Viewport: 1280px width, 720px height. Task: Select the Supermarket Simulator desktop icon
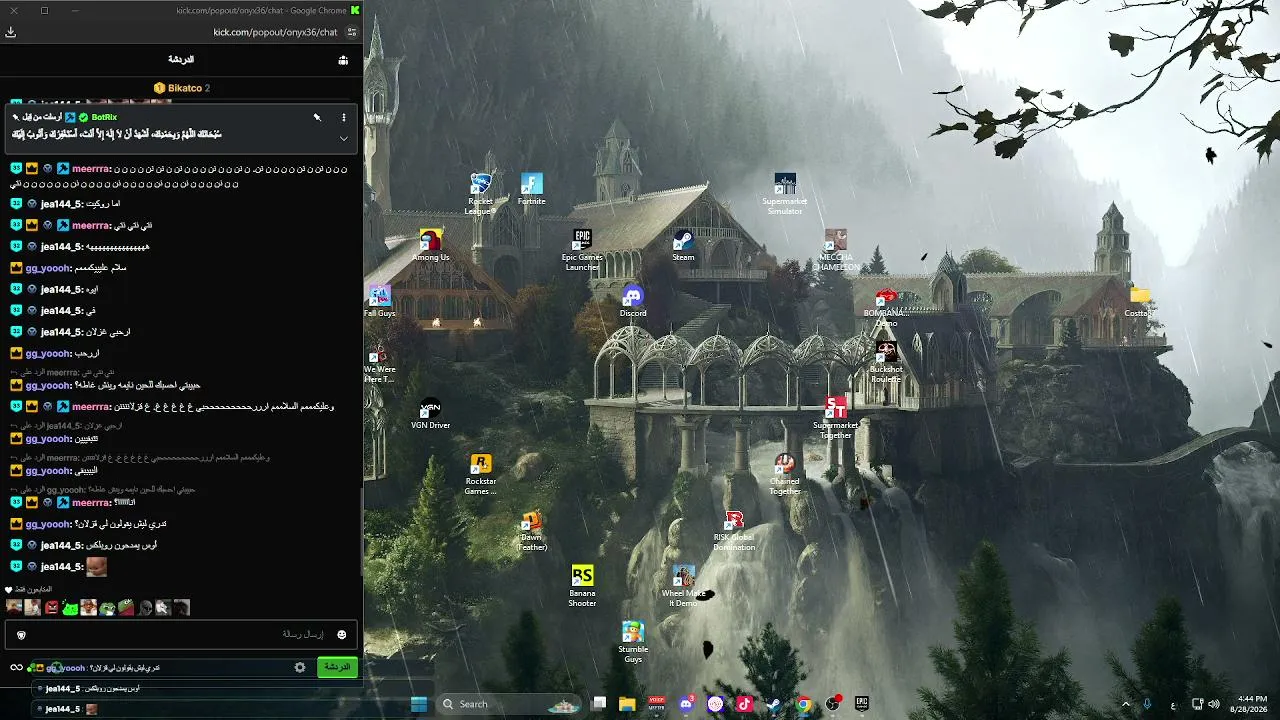785,194
